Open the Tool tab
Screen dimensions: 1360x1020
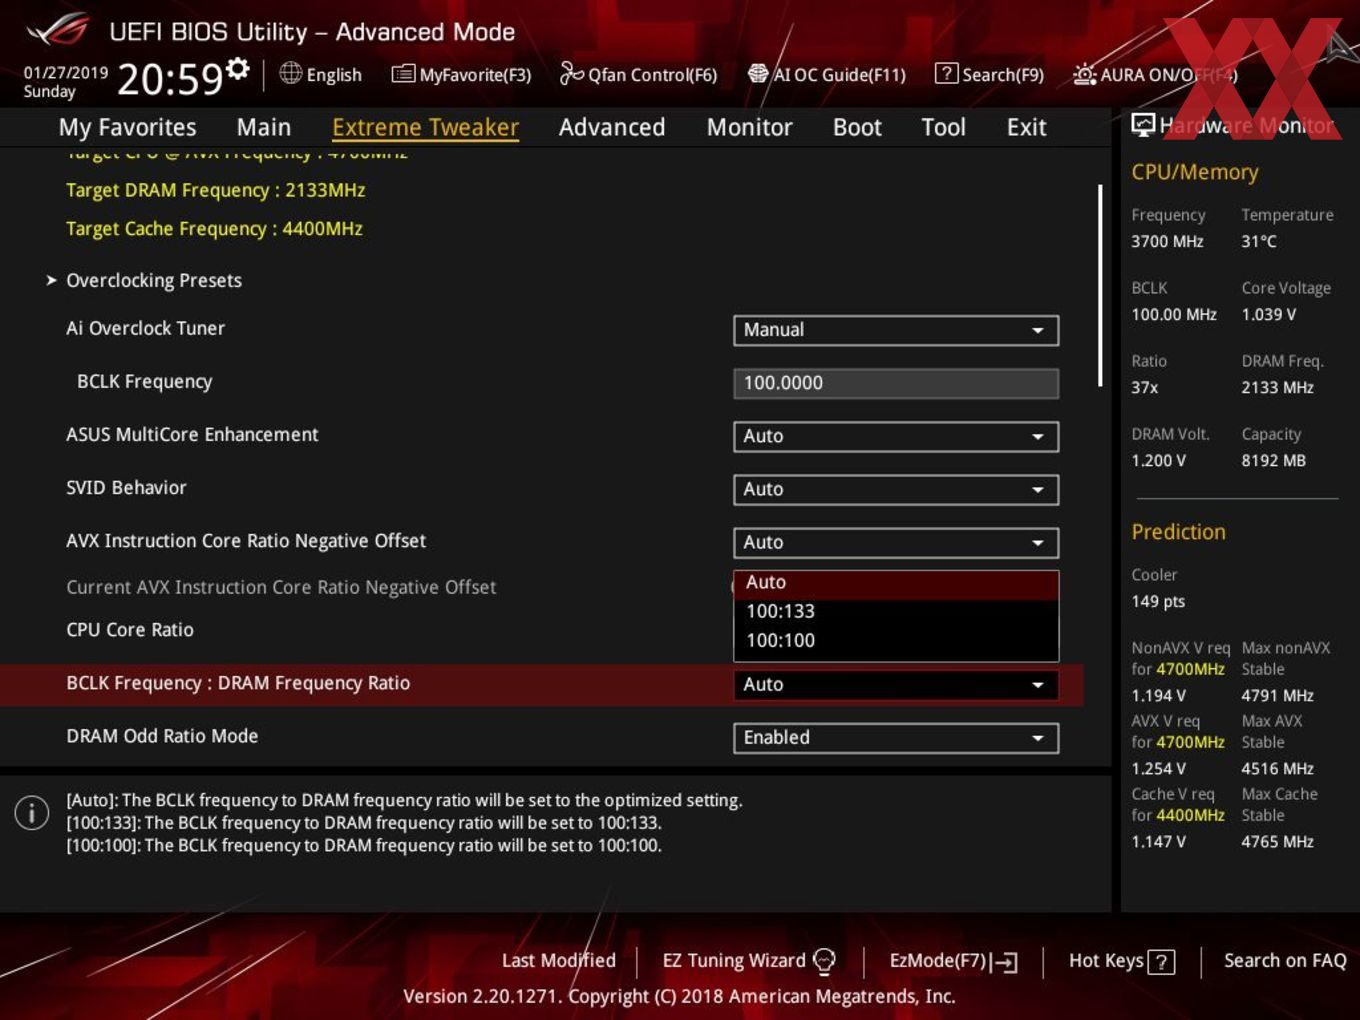pyautogui.click(x=943, y=127)
